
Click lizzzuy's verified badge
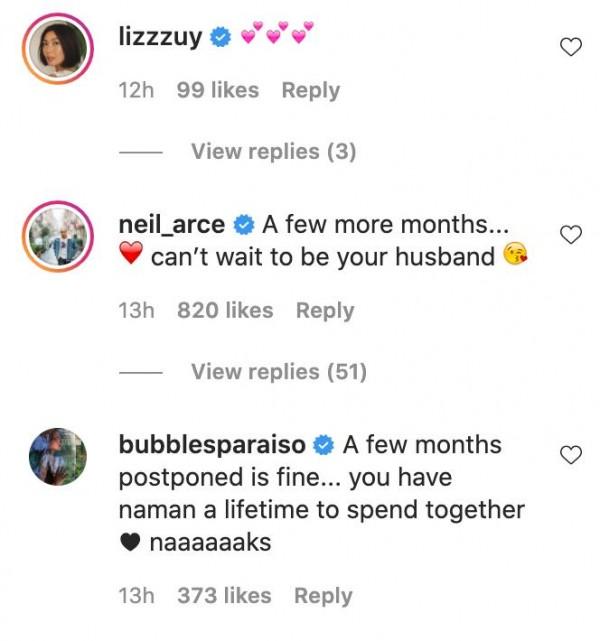[222, 39]
